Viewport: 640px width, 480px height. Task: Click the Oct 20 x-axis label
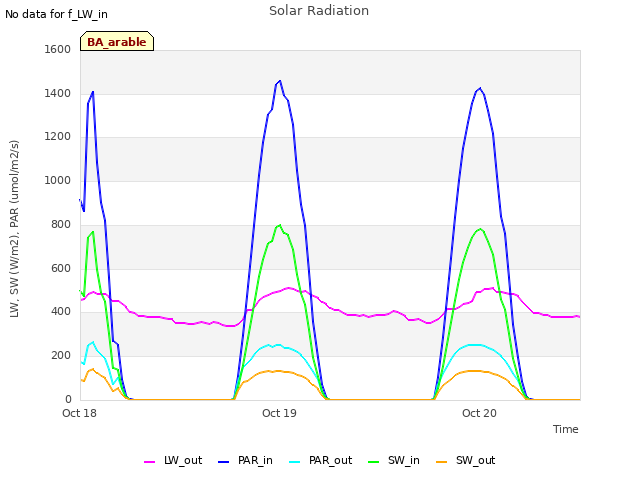[x=479, y=413]
